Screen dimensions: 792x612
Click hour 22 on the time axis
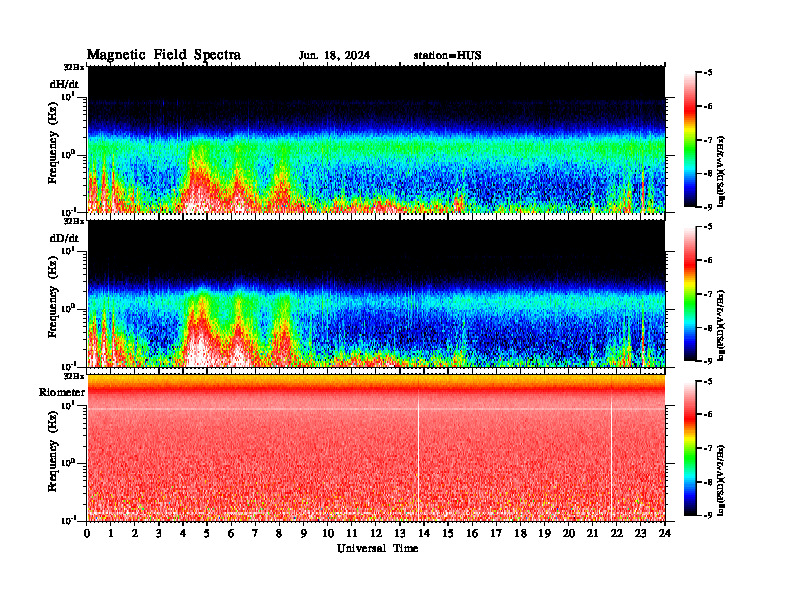tap(617, 533)
